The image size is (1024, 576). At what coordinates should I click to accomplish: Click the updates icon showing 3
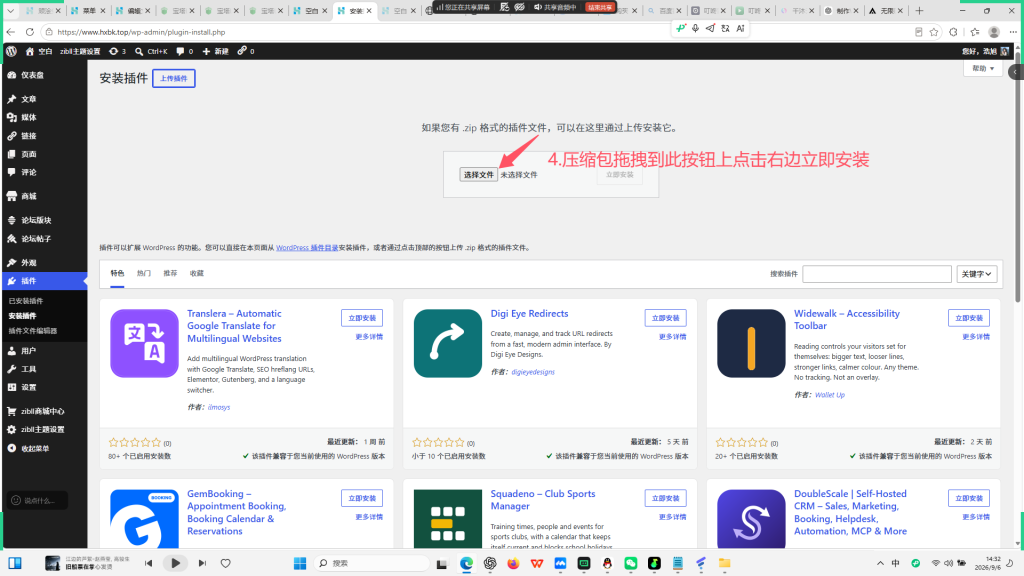point(118,51)
